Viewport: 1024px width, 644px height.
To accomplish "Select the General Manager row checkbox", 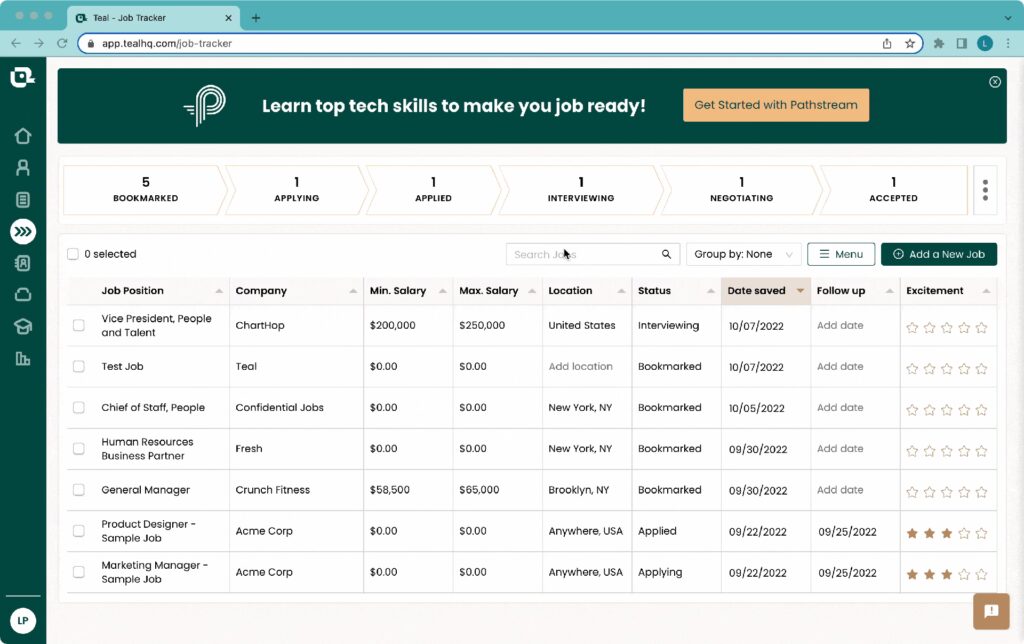I will pos(79,490).
